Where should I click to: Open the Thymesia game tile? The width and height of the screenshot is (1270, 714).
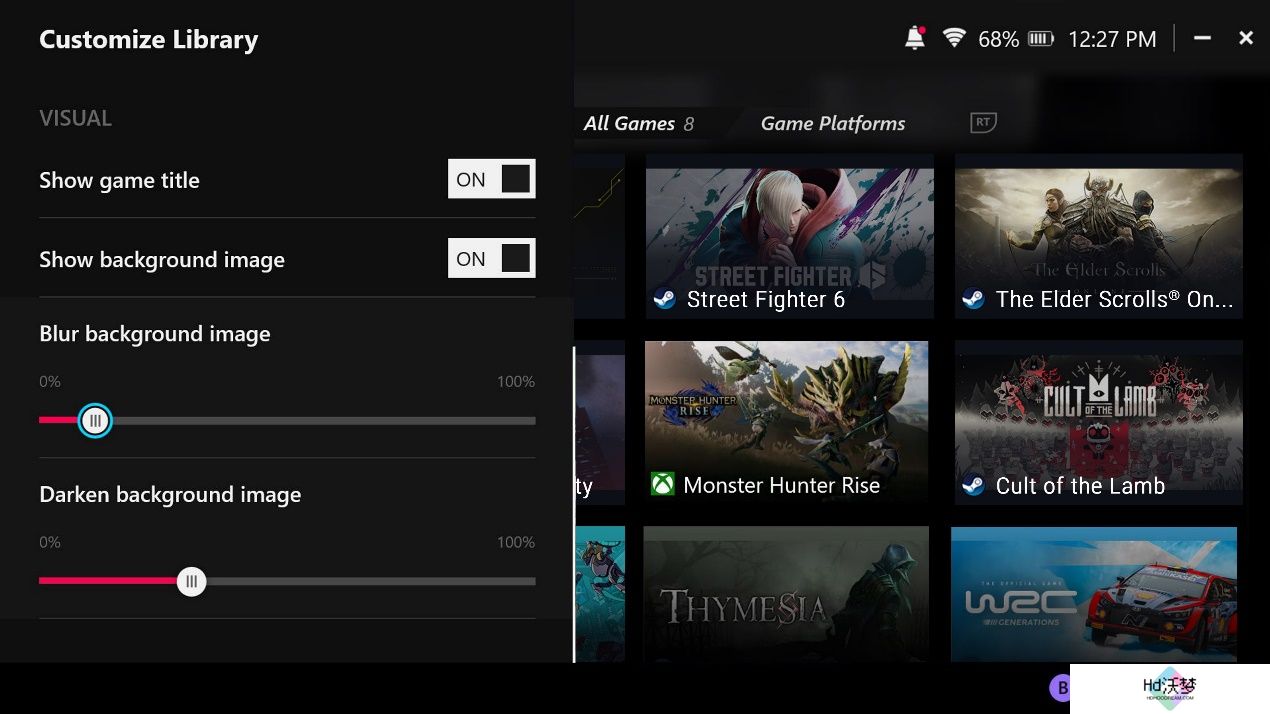786,594
